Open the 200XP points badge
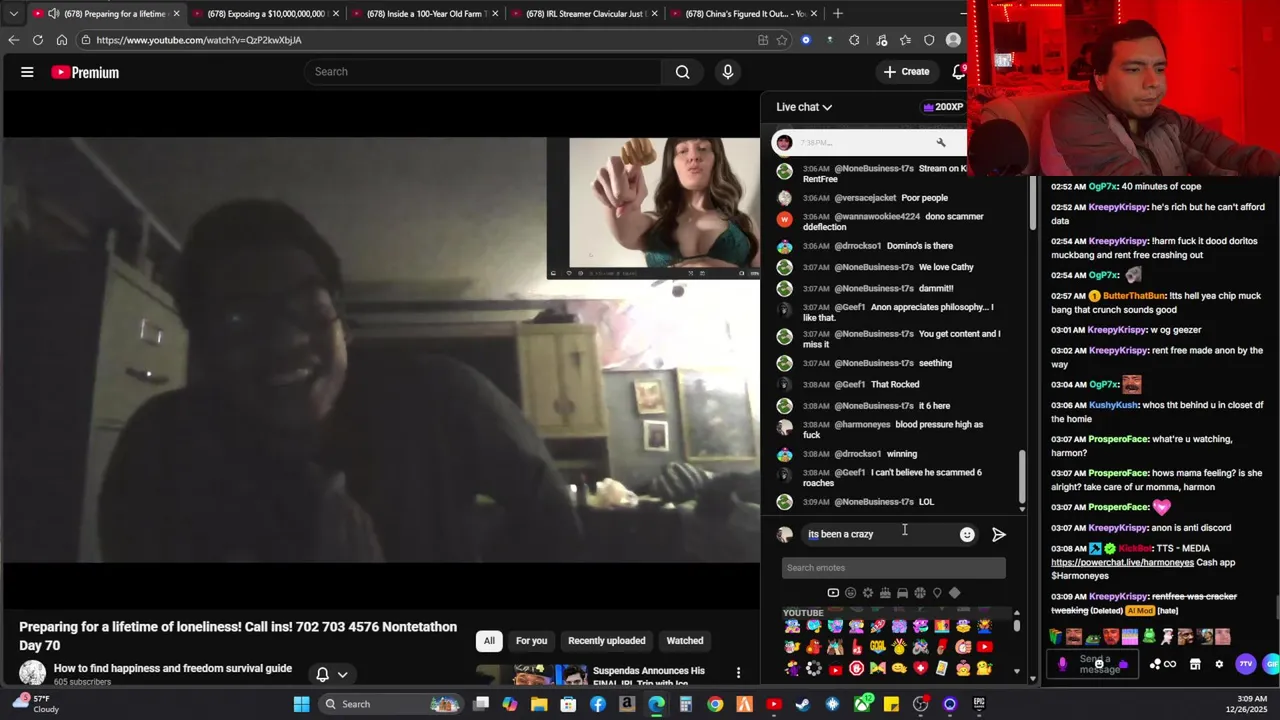1280x720 pixels. tap(943, 107)
